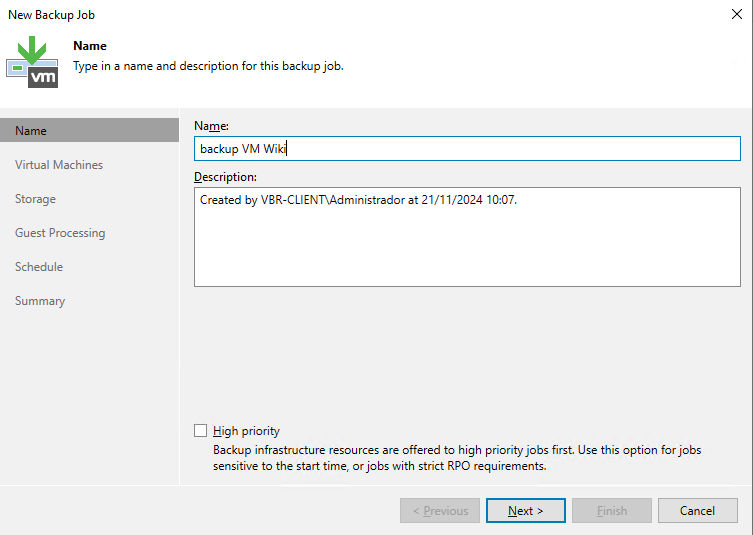This screenshot has height=535, width=753.
Task: Select the Summary step in sidebar
Action: 40,301
